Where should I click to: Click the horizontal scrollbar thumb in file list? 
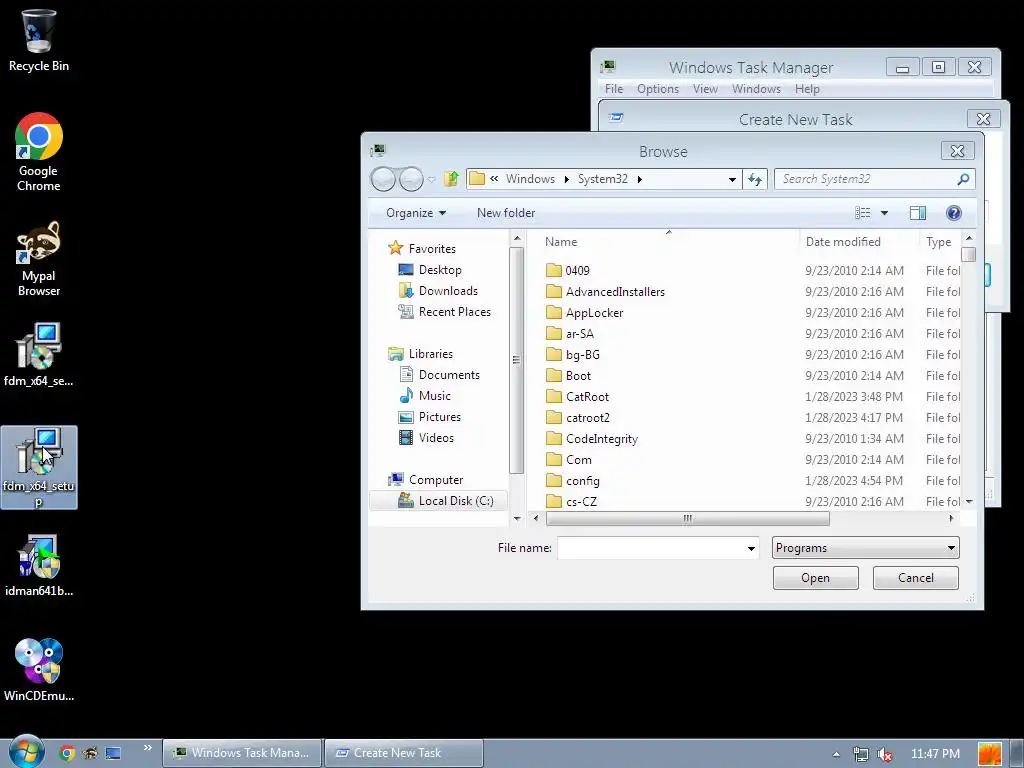(x=688, y=519)
